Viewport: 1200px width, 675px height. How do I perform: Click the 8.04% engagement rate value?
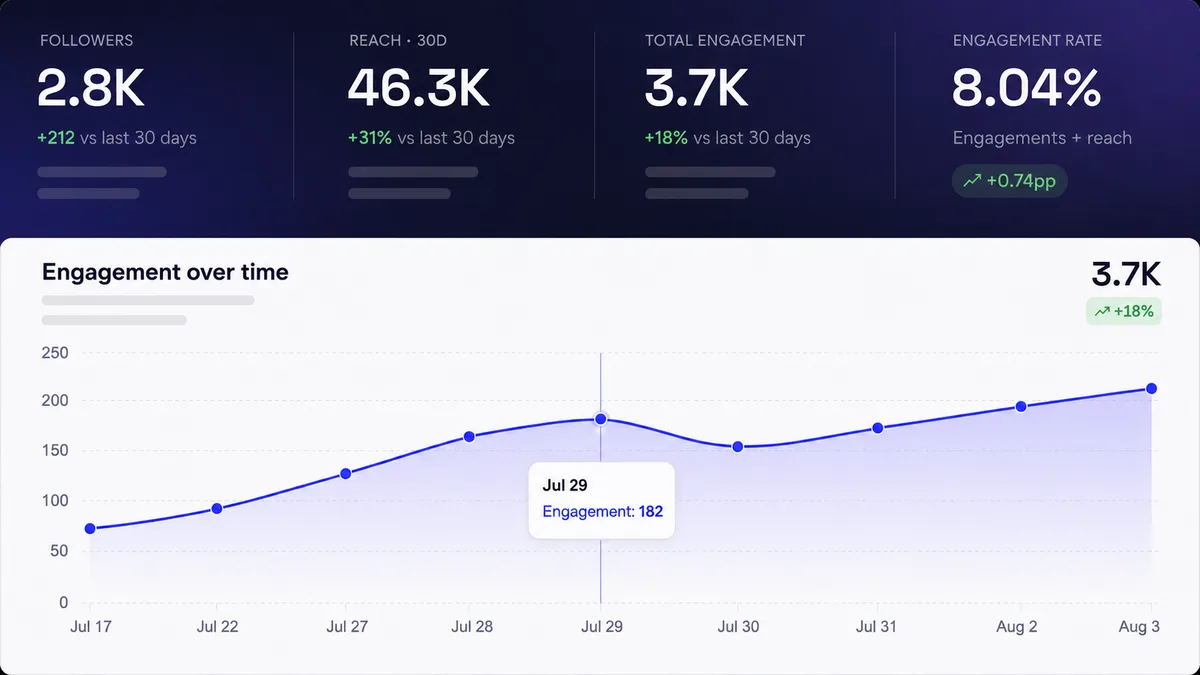click(x=1026, y=88)
